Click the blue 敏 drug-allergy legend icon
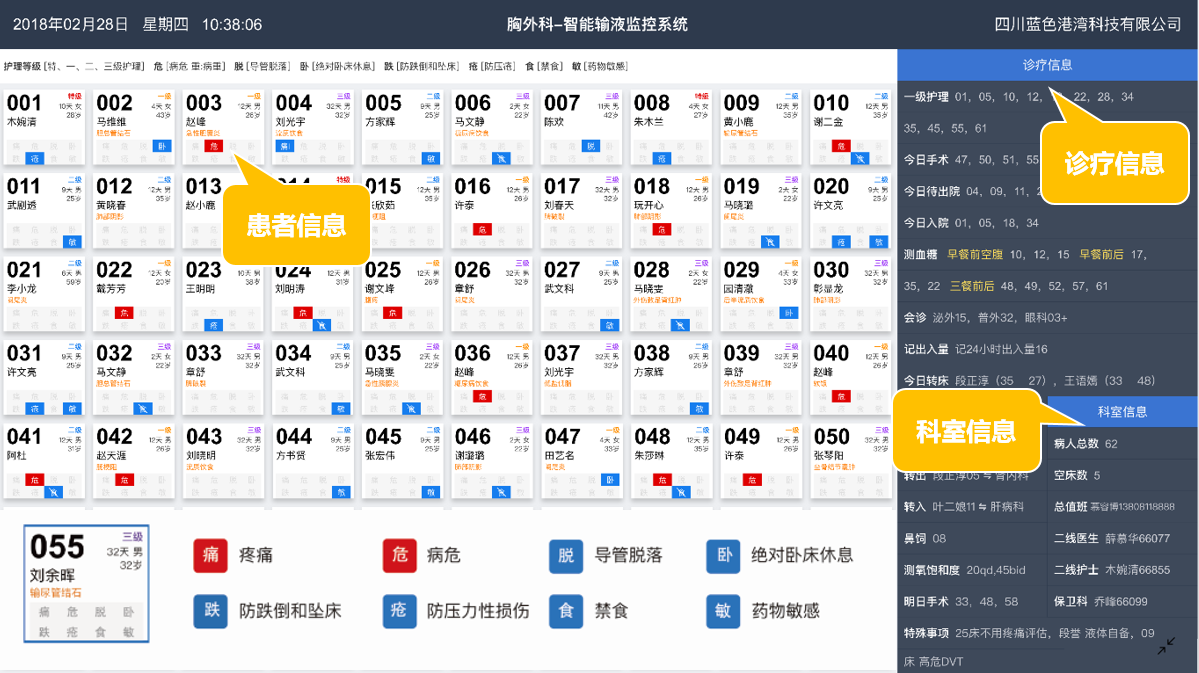The height and width of the screenshot is (673, 1199). pyautogui.click(x=723, y=611)
